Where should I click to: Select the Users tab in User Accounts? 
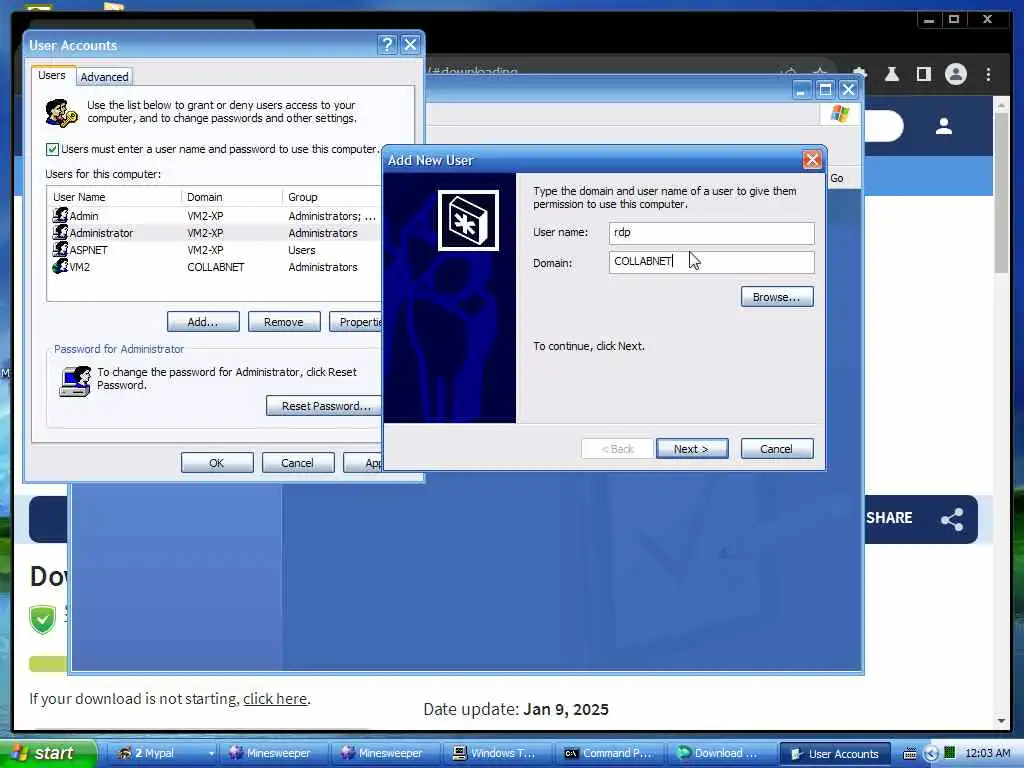[x=52, y=75]
